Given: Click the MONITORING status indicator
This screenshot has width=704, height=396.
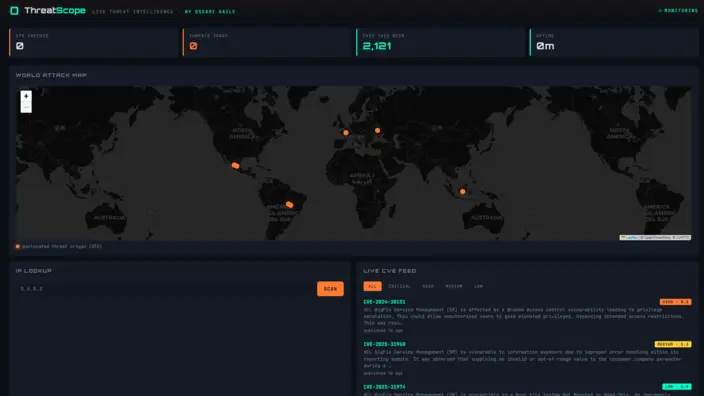Looking at the screenshot, I should [x=678, y=10].
